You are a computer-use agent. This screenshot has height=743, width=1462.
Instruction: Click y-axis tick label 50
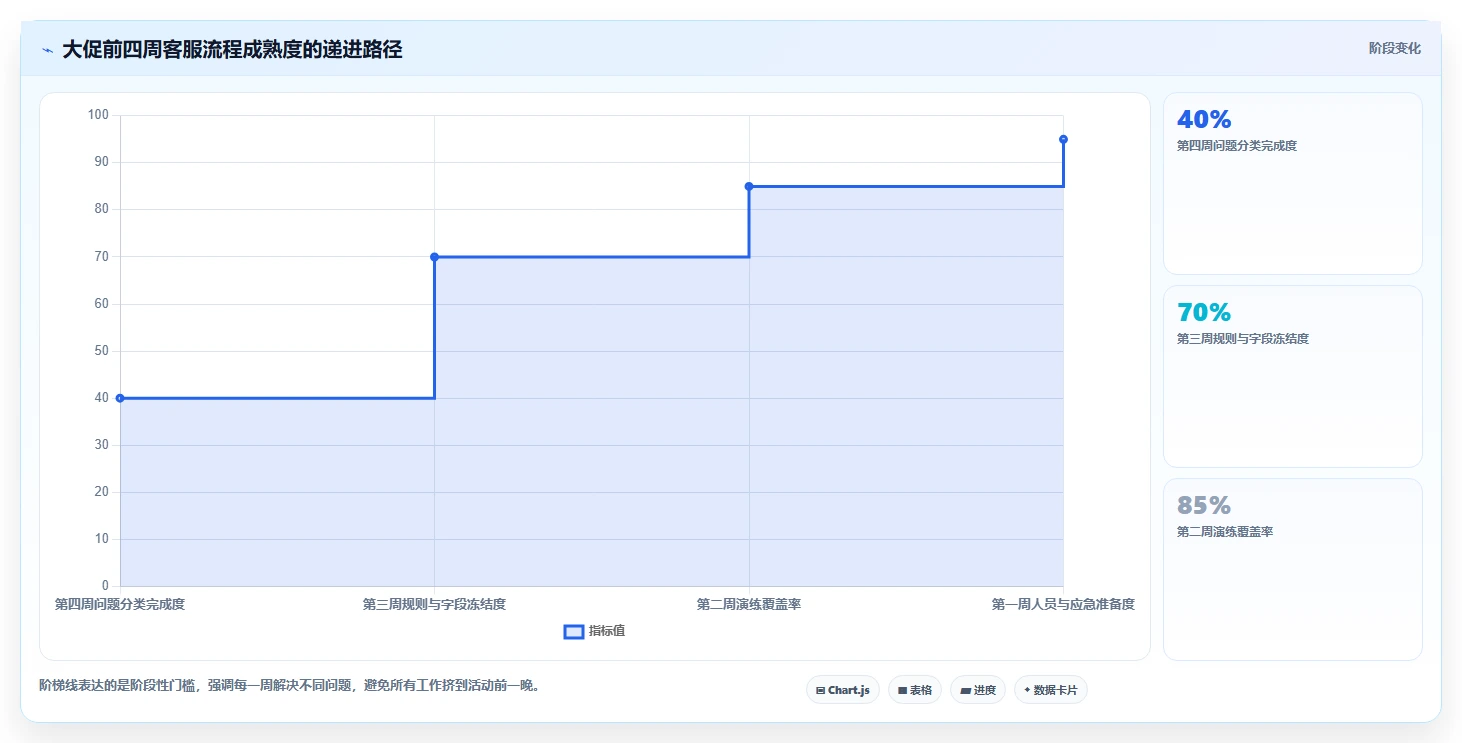[101, 351]
